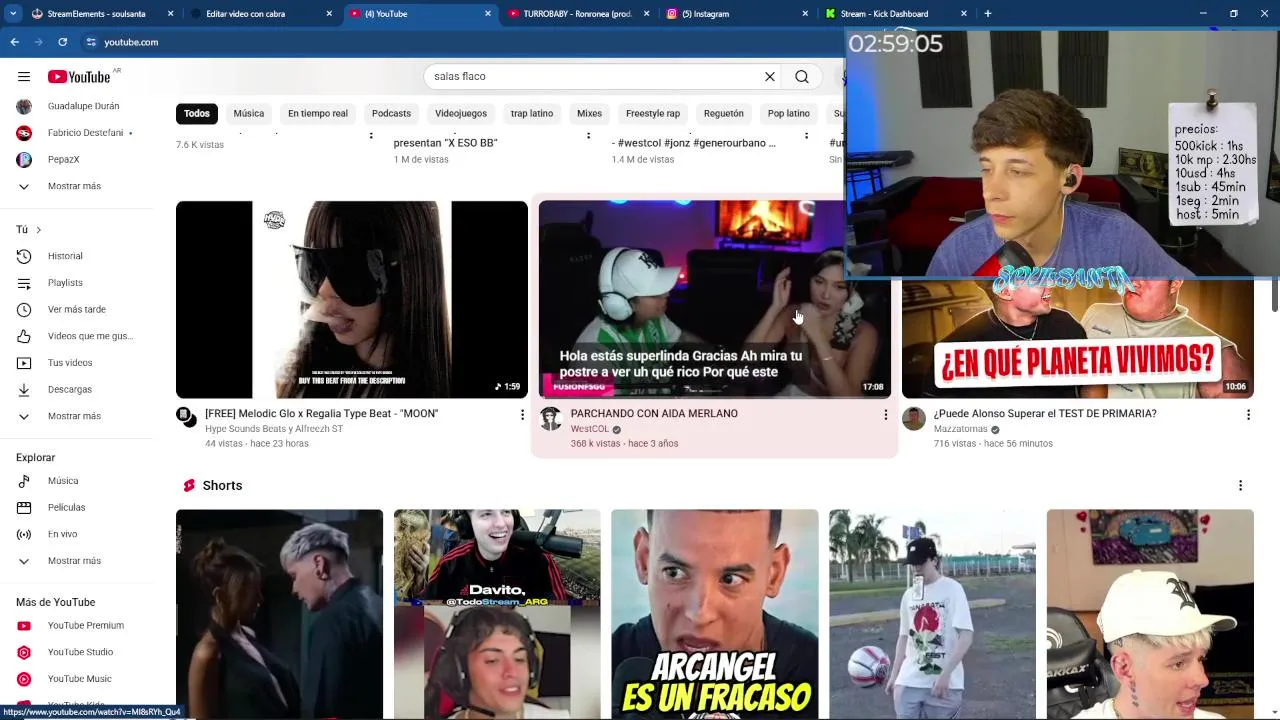Select the Videojuegos filter chip
Viewport: 1280px width, 720px height.
tap(461, 113)
